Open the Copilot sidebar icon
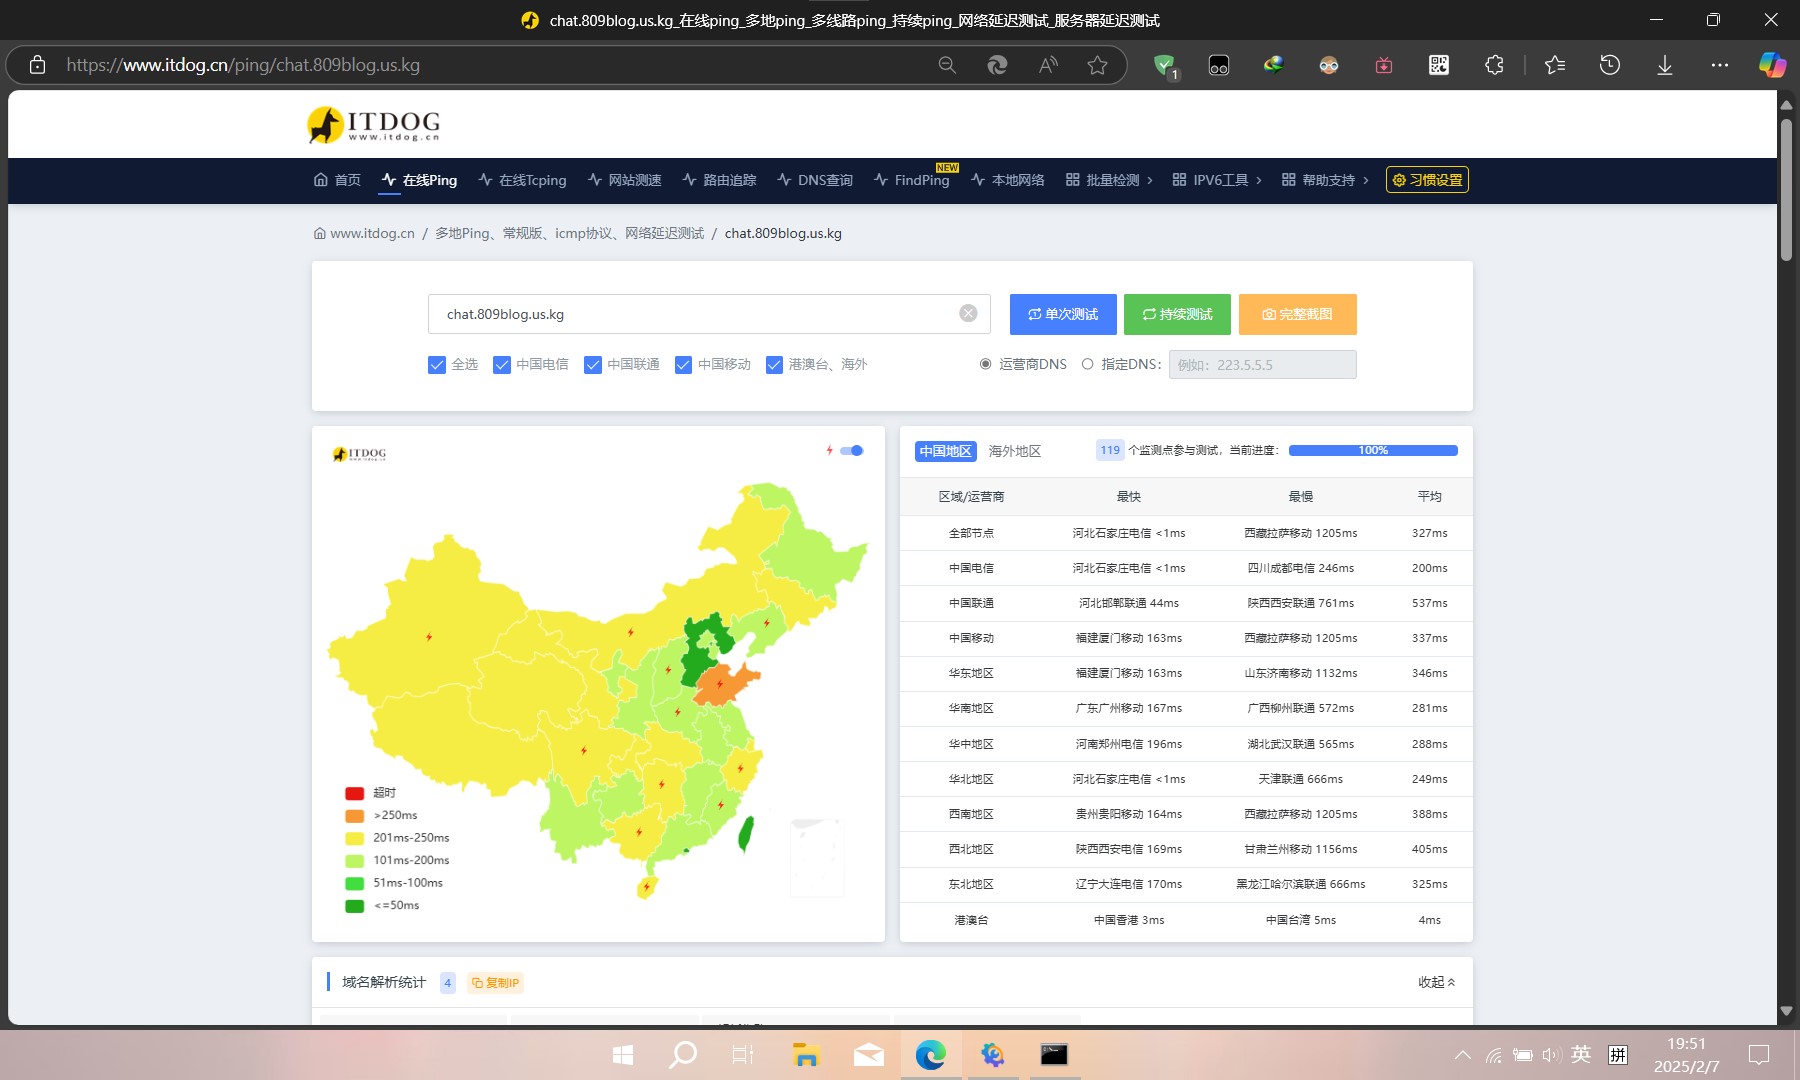The width and height of the screenshot is (1800, 1080). pos(1772,65)
